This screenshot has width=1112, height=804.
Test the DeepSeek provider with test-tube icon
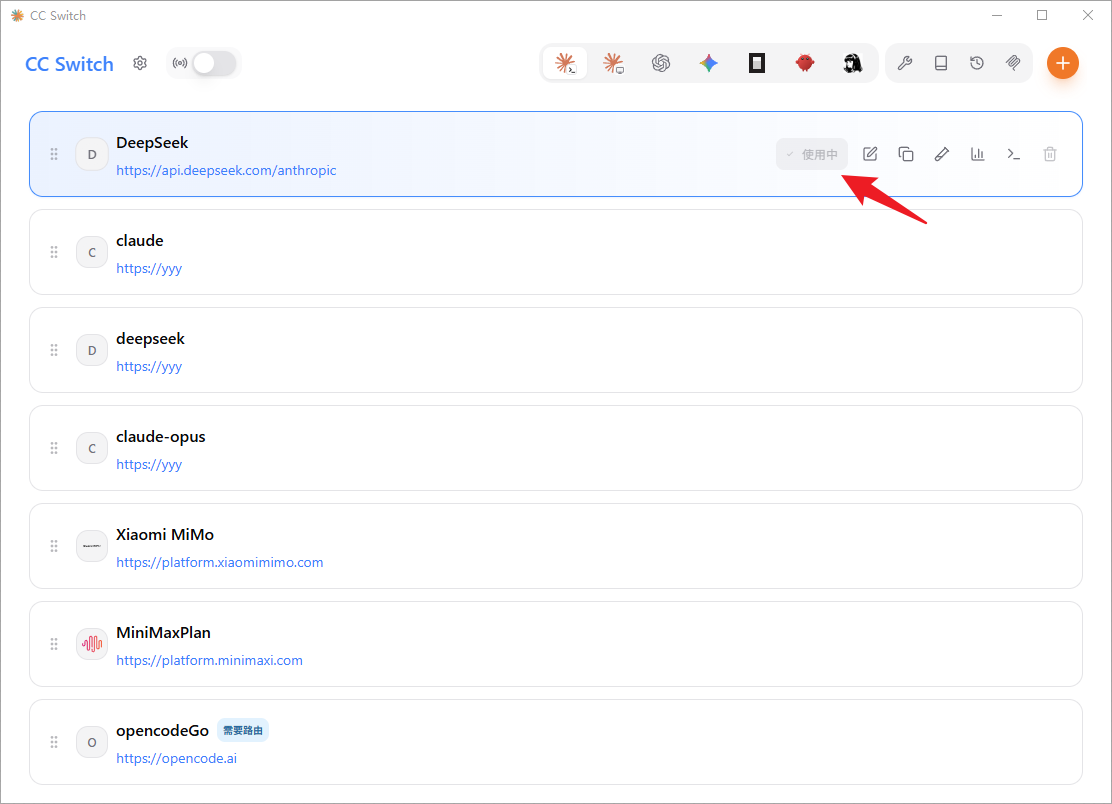tap(942, 154)
